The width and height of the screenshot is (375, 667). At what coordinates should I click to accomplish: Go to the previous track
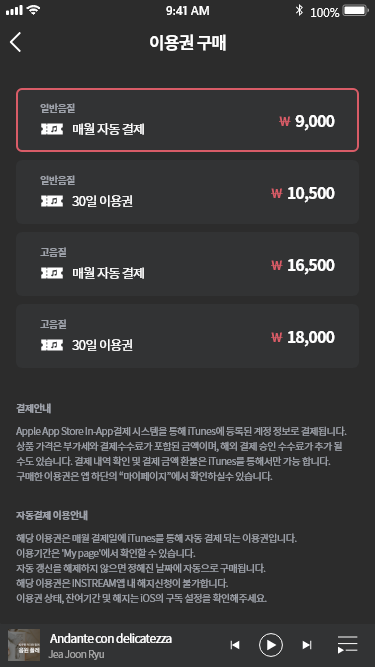235,645
